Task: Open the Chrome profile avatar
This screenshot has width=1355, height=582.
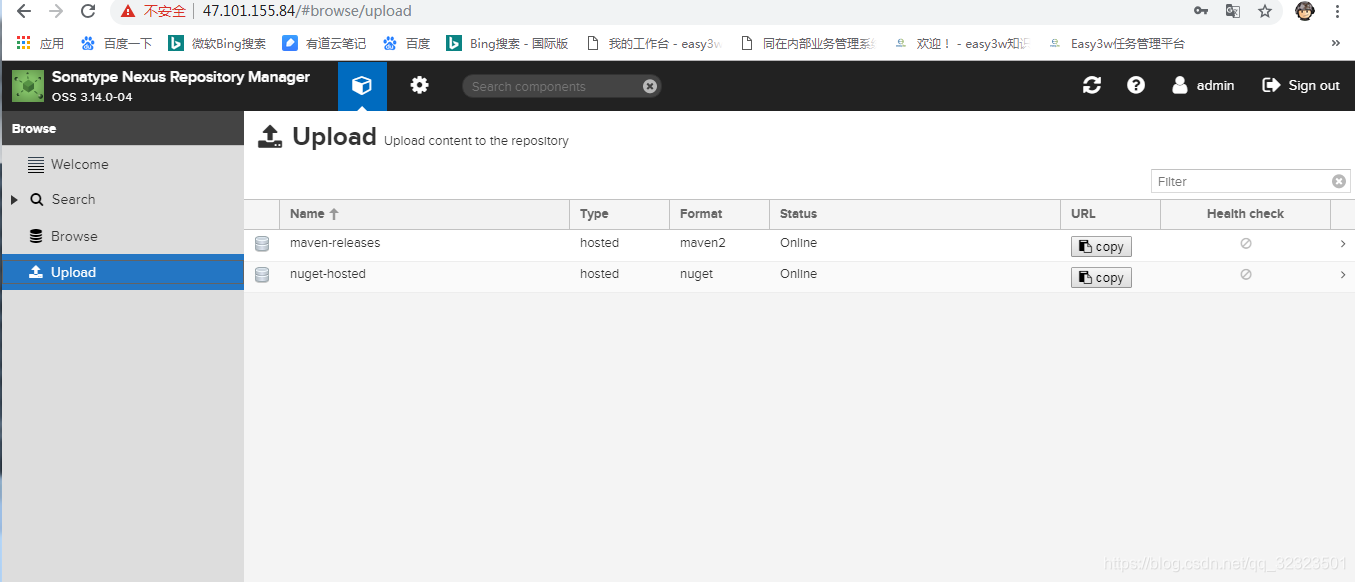Action: click(1305, 11)
